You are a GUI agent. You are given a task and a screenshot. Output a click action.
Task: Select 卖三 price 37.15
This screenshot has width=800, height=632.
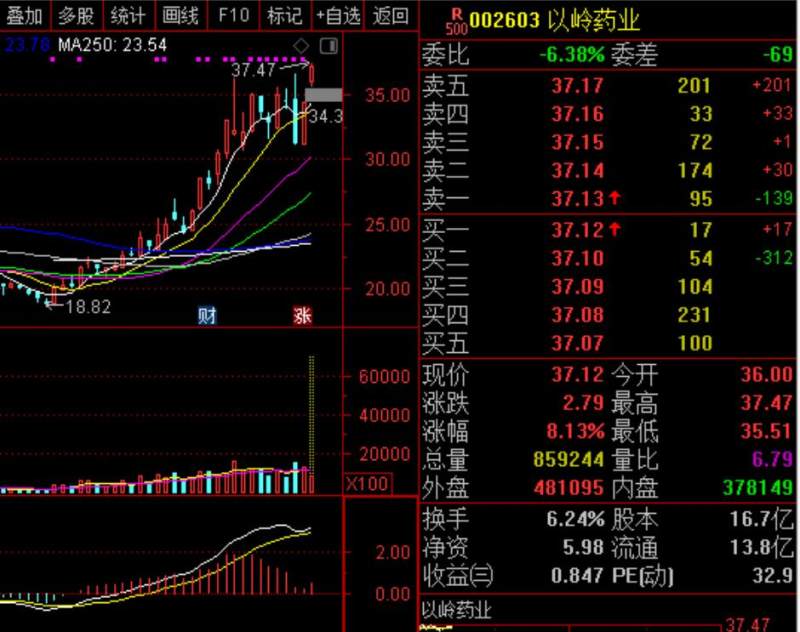point(578,142)
